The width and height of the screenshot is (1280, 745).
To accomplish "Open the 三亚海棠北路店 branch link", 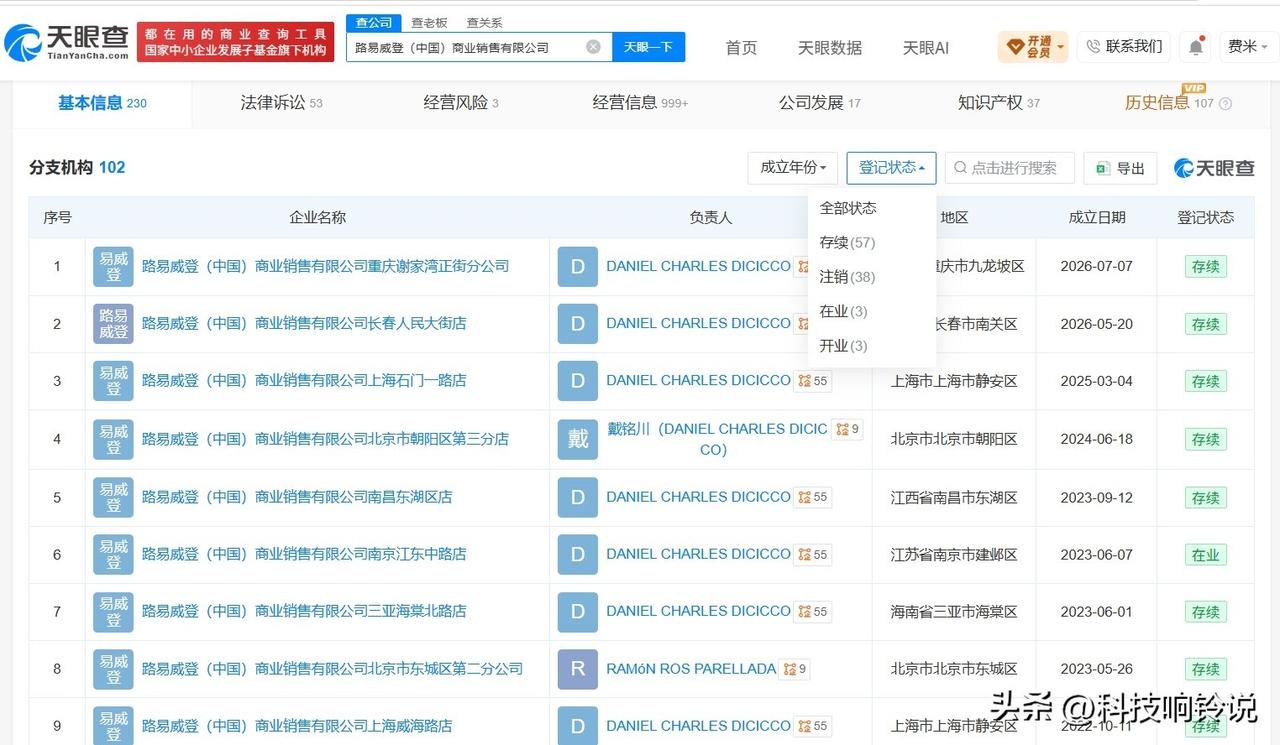I will pyautogui.click(x=304, y=611).
